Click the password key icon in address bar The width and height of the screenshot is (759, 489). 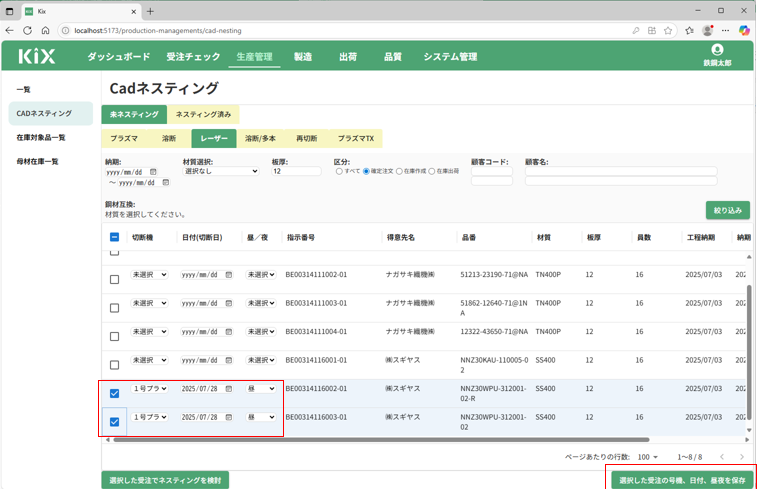(636, 31)
